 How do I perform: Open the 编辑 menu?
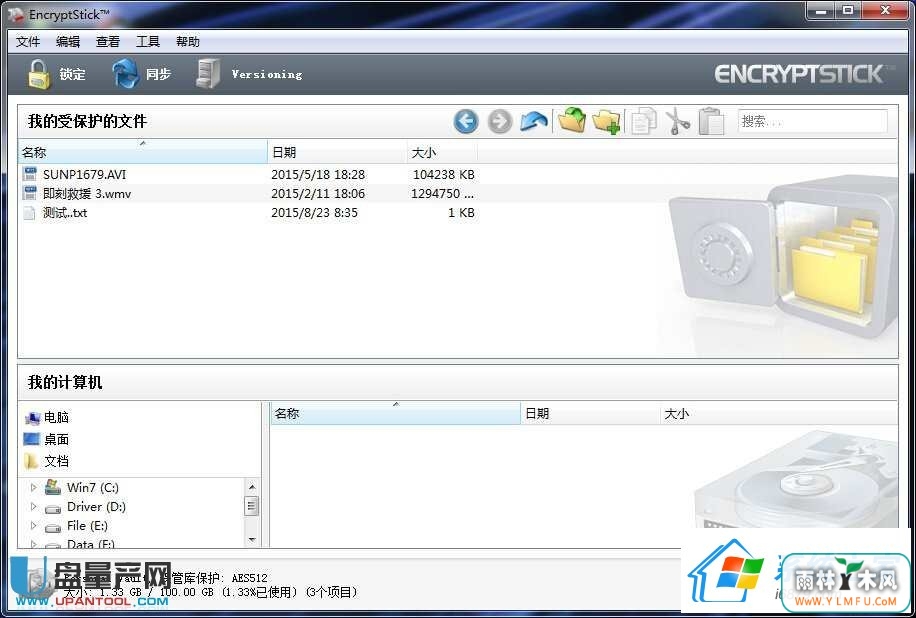[x=68, y=41]
